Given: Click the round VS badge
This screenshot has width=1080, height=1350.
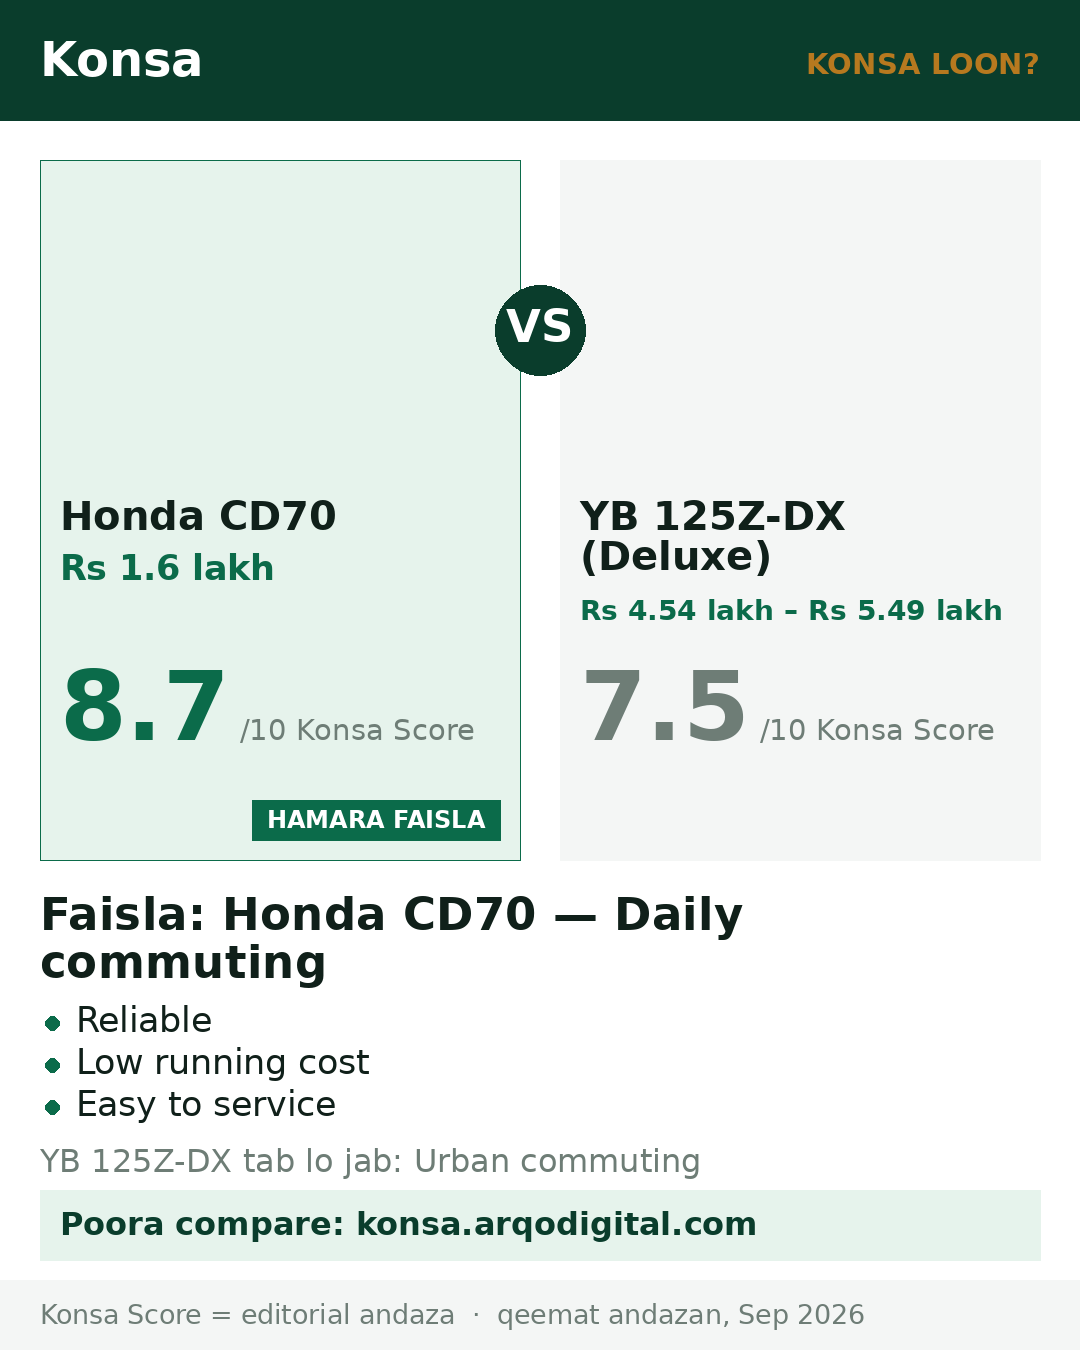Looking at the screenshot, I should tap(540, 330).
